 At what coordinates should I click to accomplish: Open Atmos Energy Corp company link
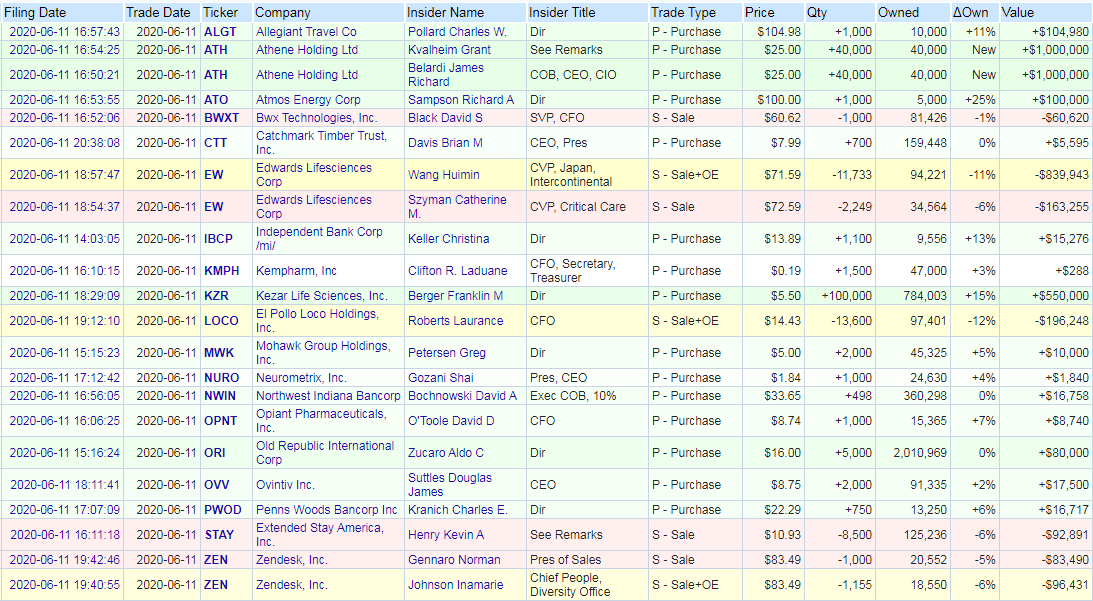pyautogui.click(x=308, y=100)
